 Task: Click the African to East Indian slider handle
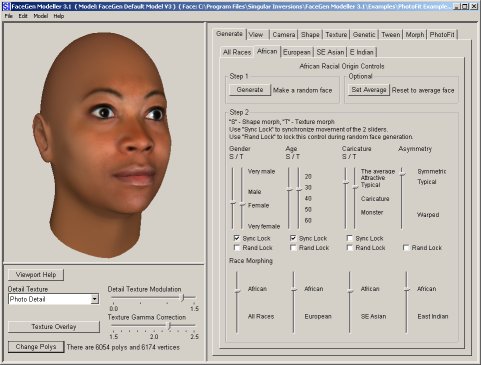(407, 290)
